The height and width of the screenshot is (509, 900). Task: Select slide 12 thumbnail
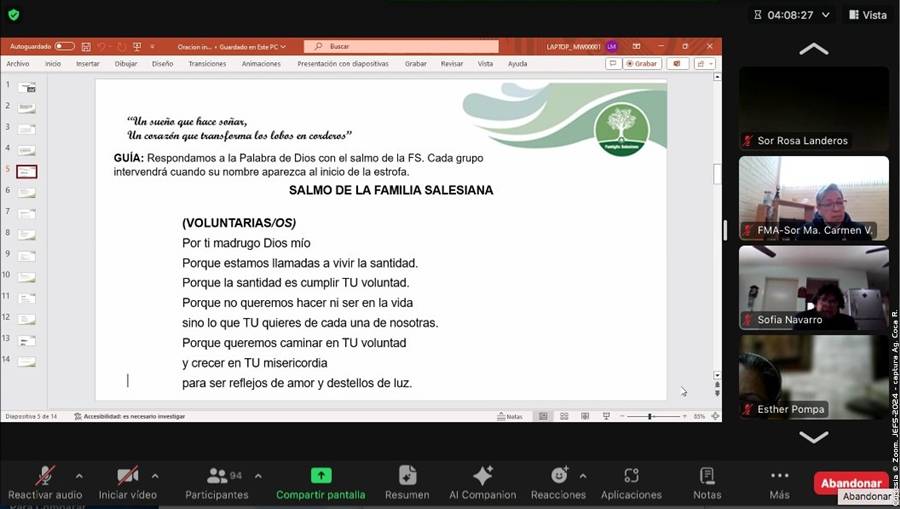[x=27, y=319]
